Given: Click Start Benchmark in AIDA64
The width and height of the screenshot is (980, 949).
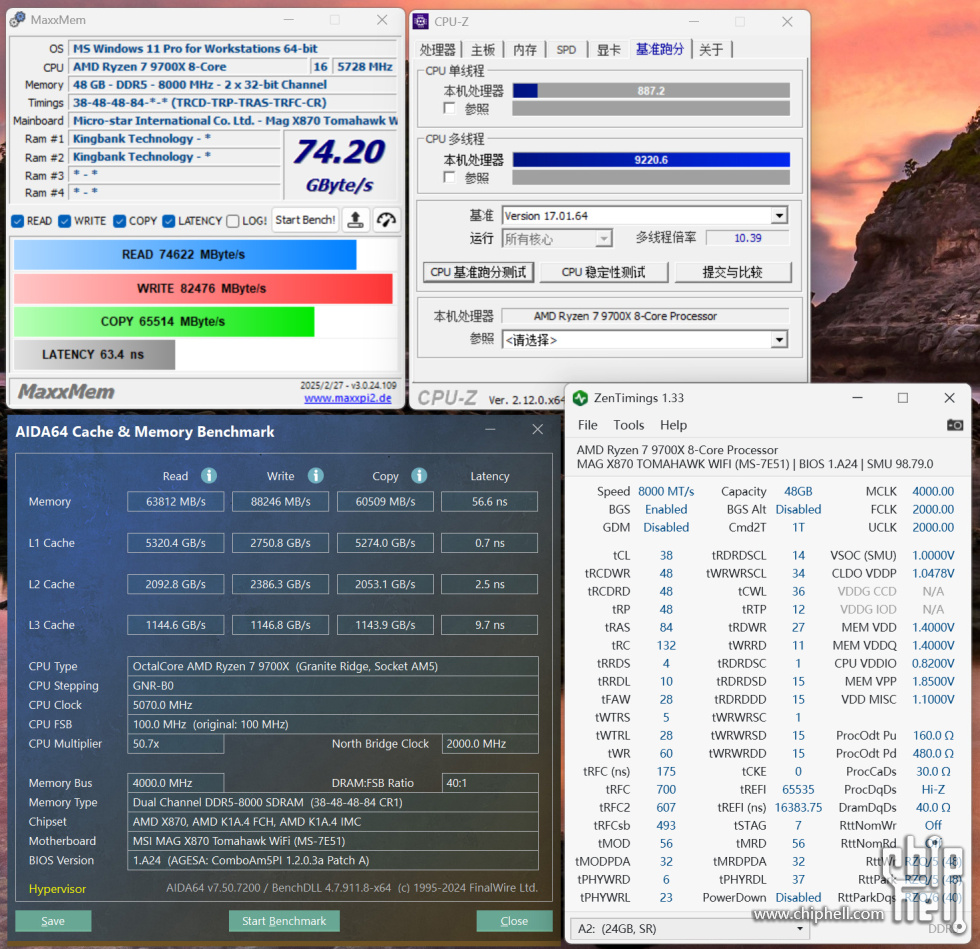Looking at the screenshot, I should click(284, 921).
